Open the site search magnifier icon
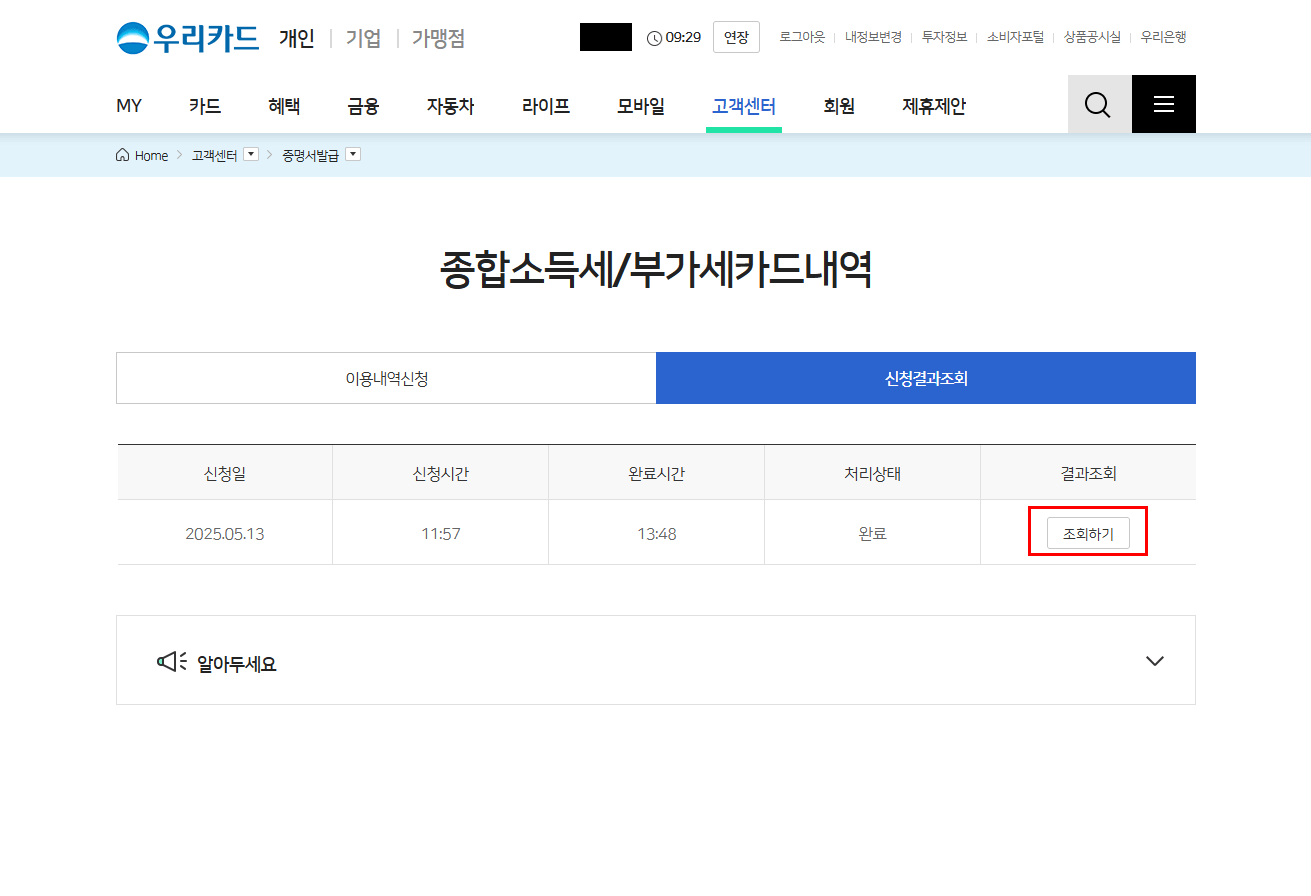Image resolution: width=1311 pixels, height=896 pixels. click(1098, 104)
